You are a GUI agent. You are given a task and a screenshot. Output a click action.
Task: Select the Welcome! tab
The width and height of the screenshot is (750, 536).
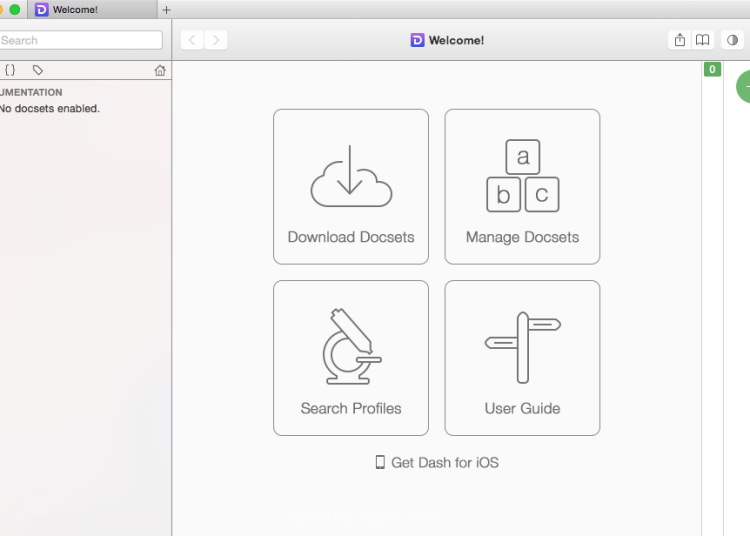coord(90,10)
